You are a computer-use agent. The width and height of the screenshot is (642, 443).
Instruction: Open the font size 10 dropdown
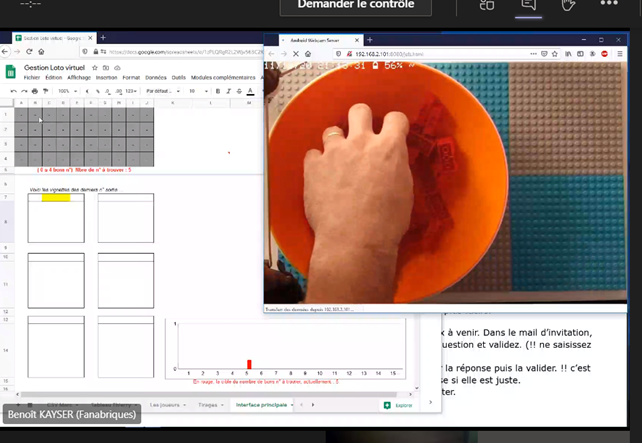click(198, 91)
